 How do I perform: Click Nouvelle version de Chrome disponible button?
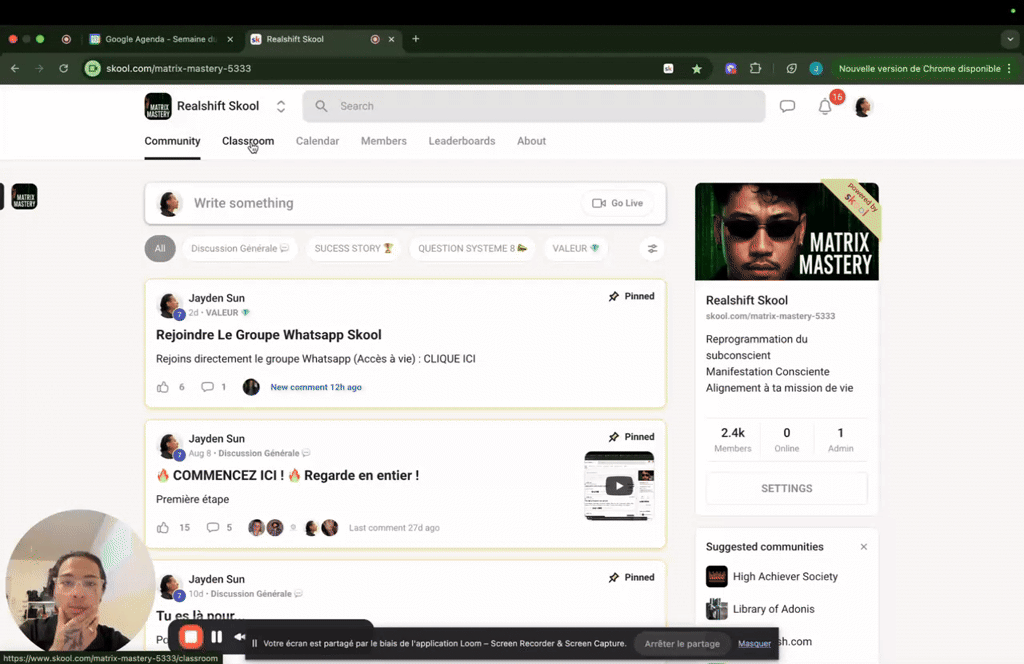point(920,69)
